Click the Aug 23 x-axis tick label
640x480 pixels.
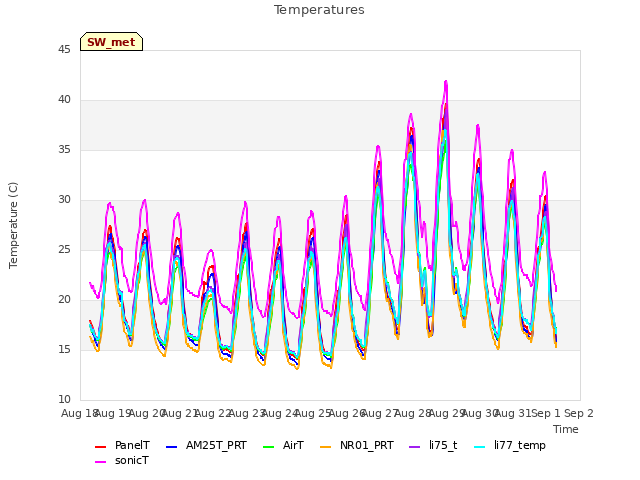247,413
